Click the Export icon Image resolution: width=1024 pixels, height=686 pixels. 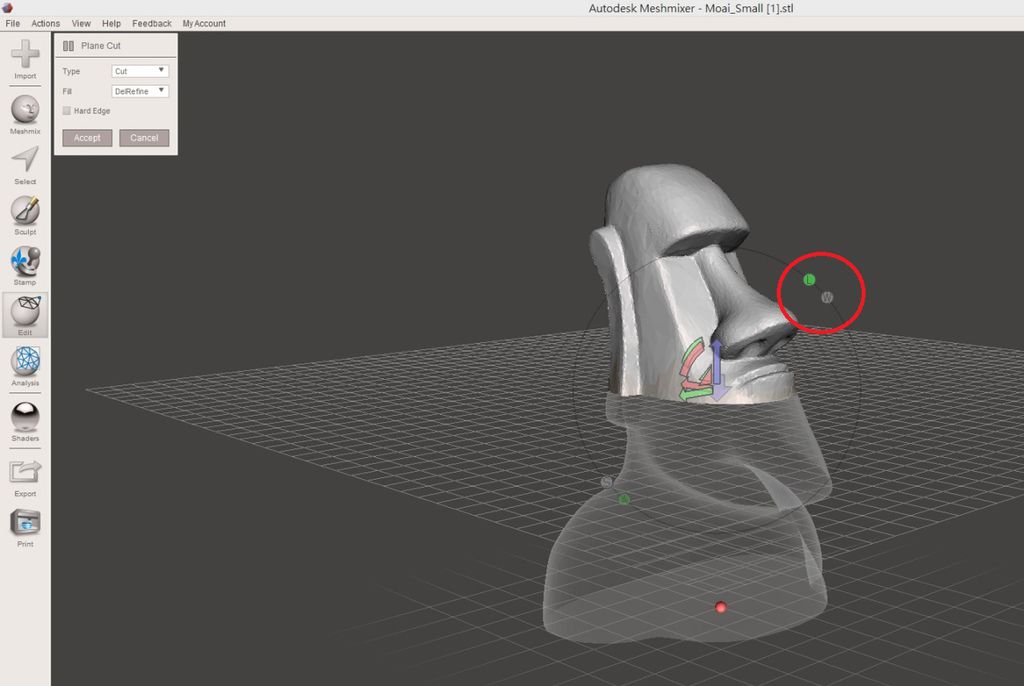25,472
